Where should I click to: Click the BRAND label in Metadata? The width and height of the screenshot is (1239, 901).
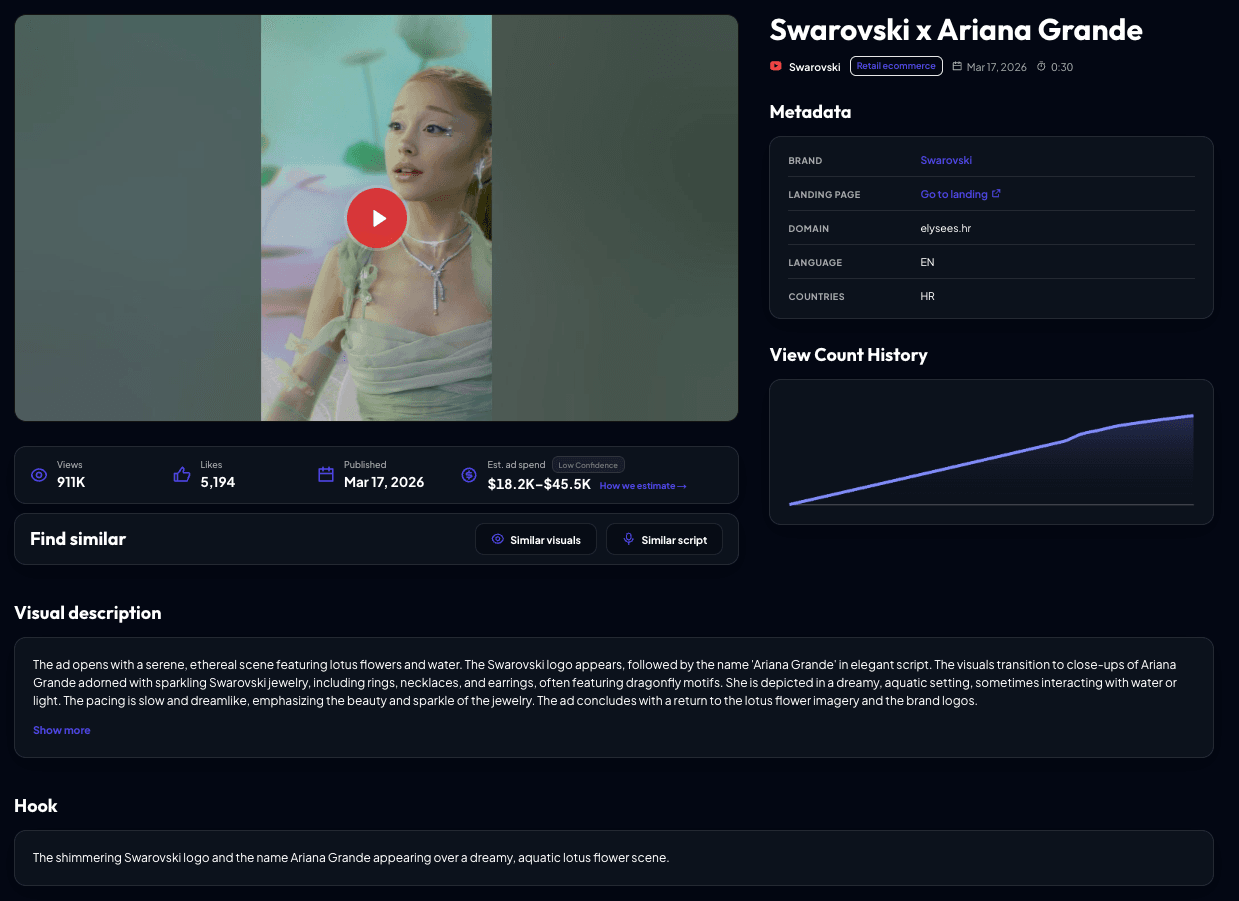pos(805,161)
